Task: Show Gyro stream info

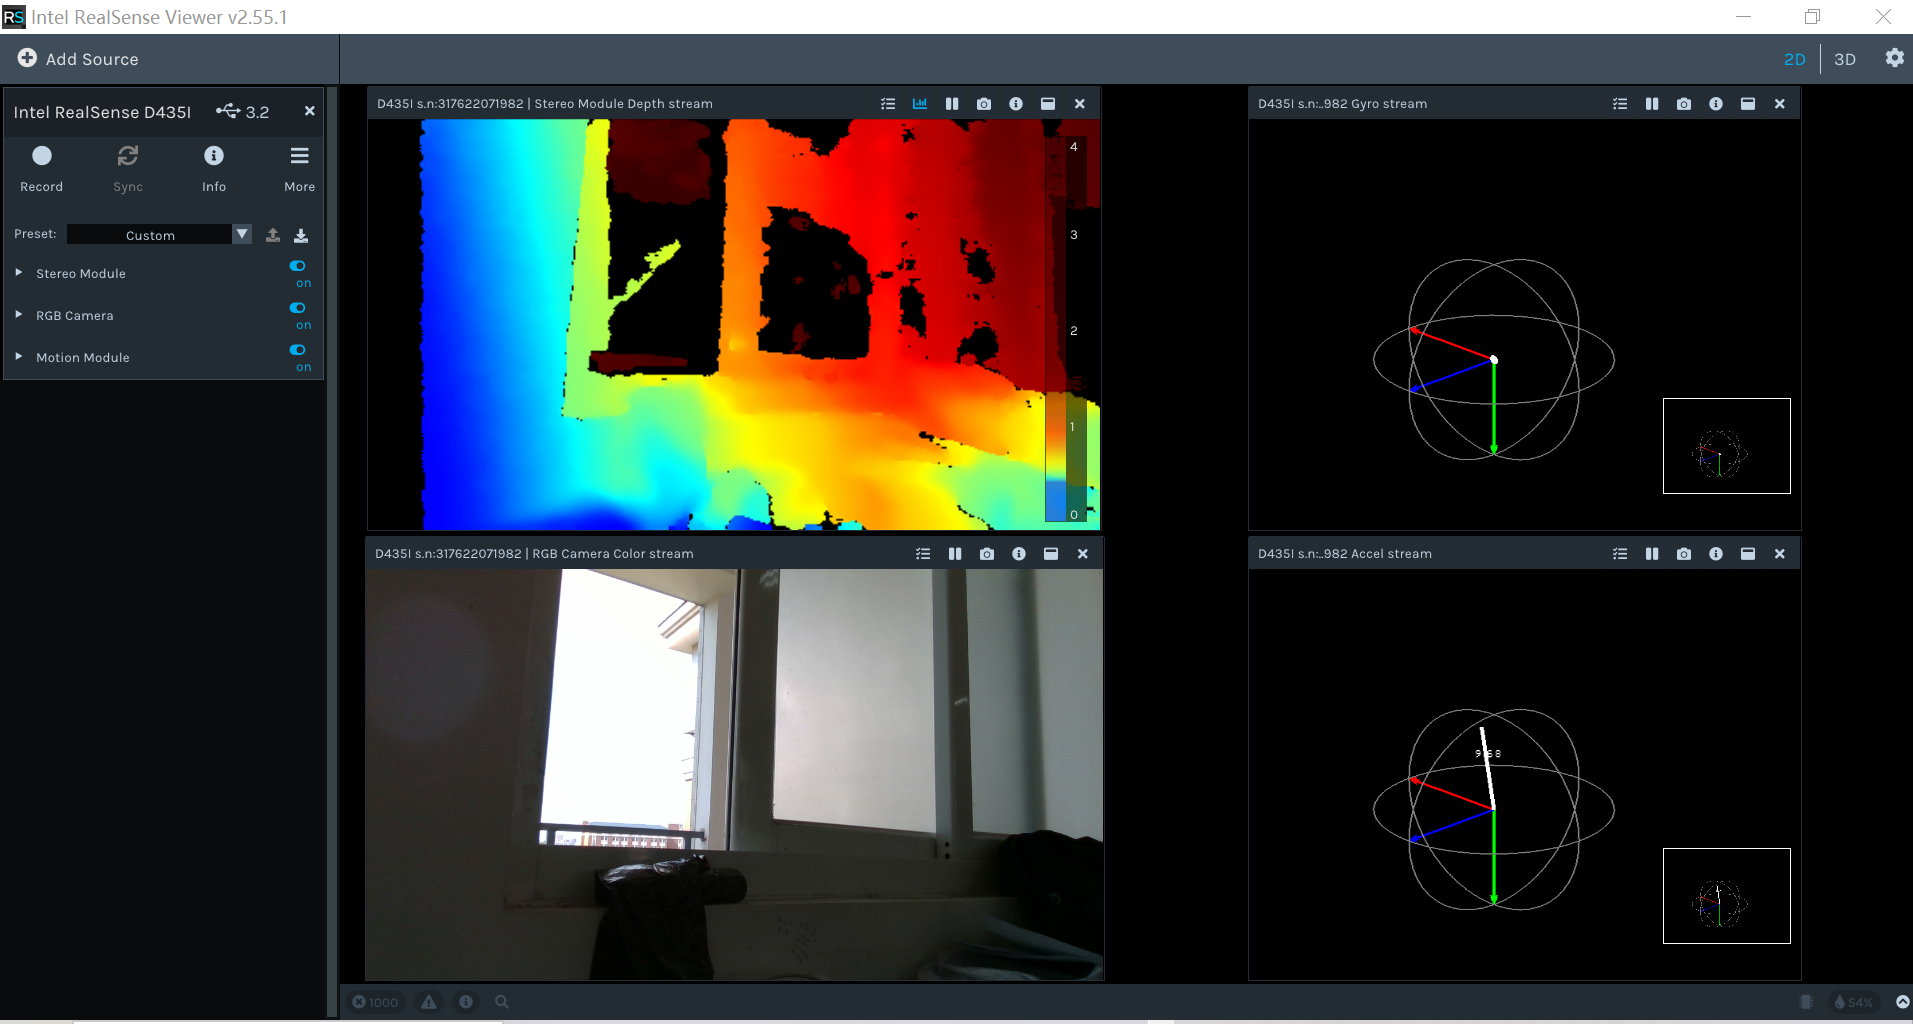Action: point(1716,104)
